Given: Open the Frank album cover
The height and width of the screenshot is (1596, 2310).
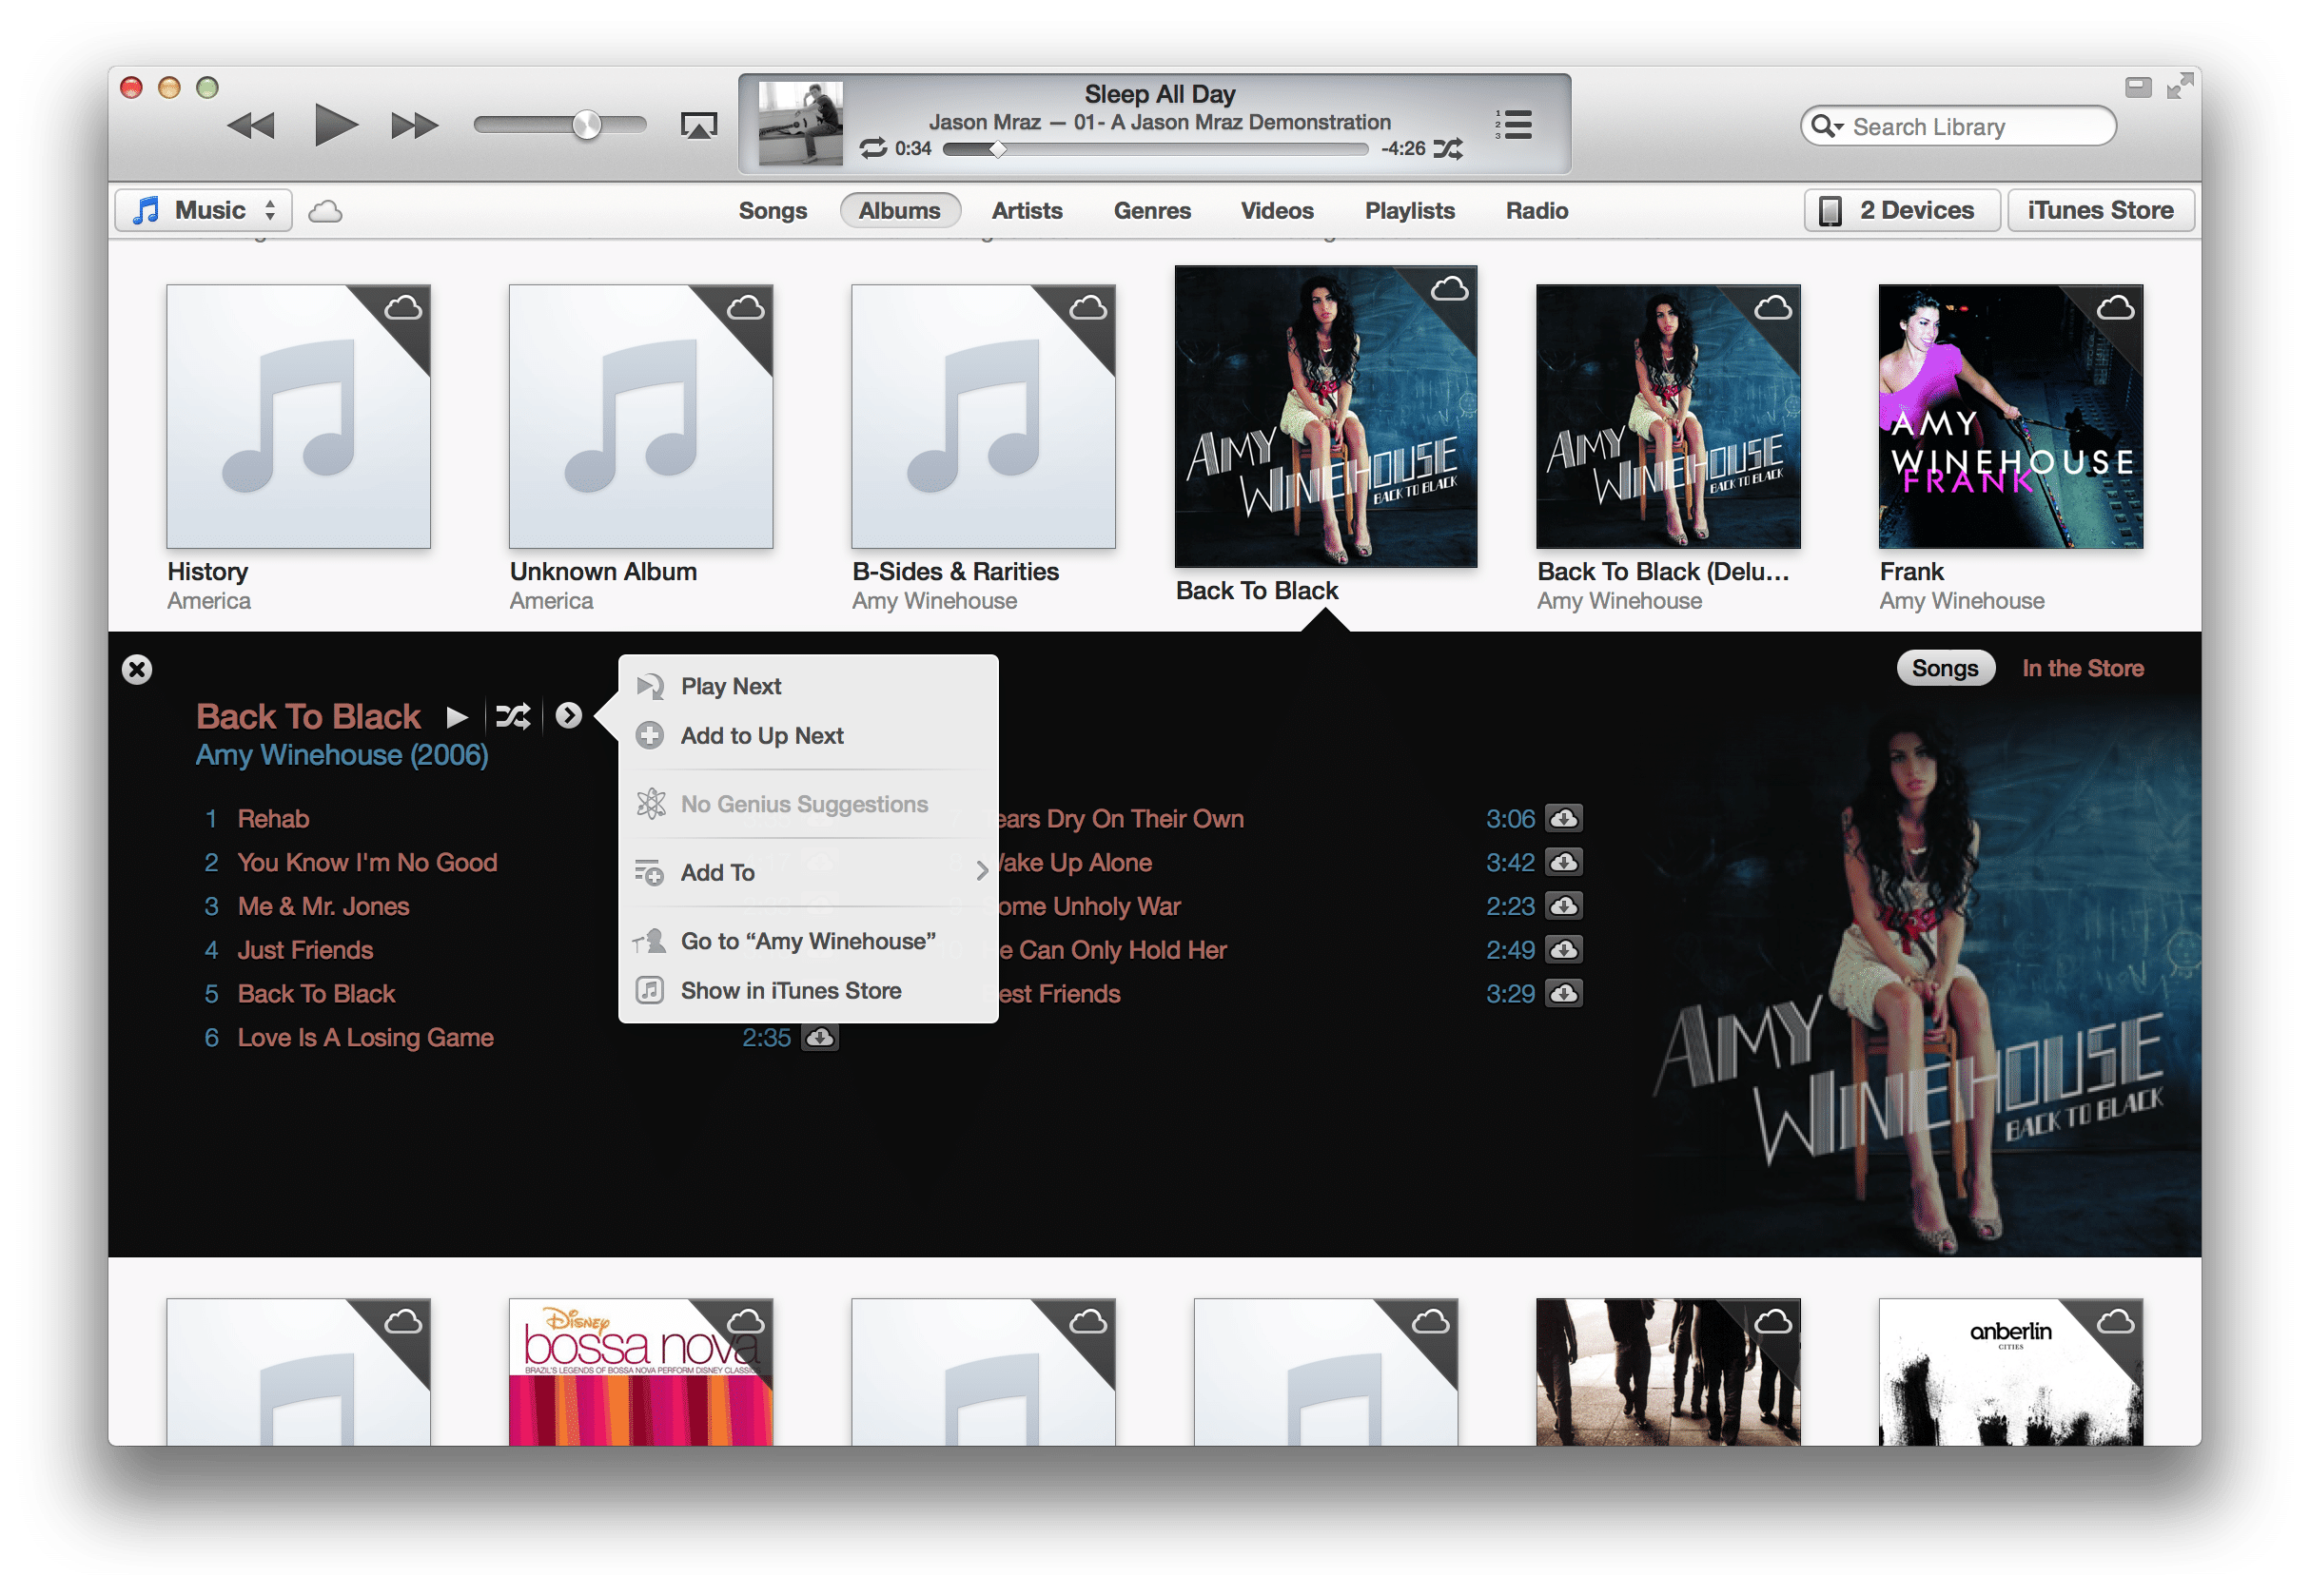Looking at the screenshot, I should point(2010,417).
